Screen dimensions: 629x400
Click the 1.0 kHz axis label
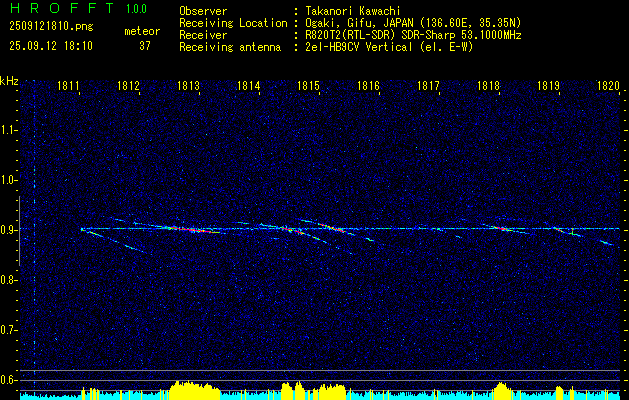[x=8, y=180]
